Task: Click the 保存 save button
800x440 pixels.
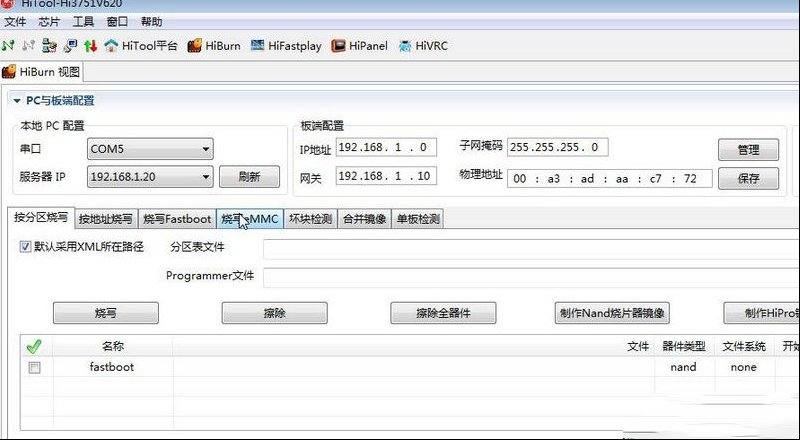Action: [x=748, y=179]
